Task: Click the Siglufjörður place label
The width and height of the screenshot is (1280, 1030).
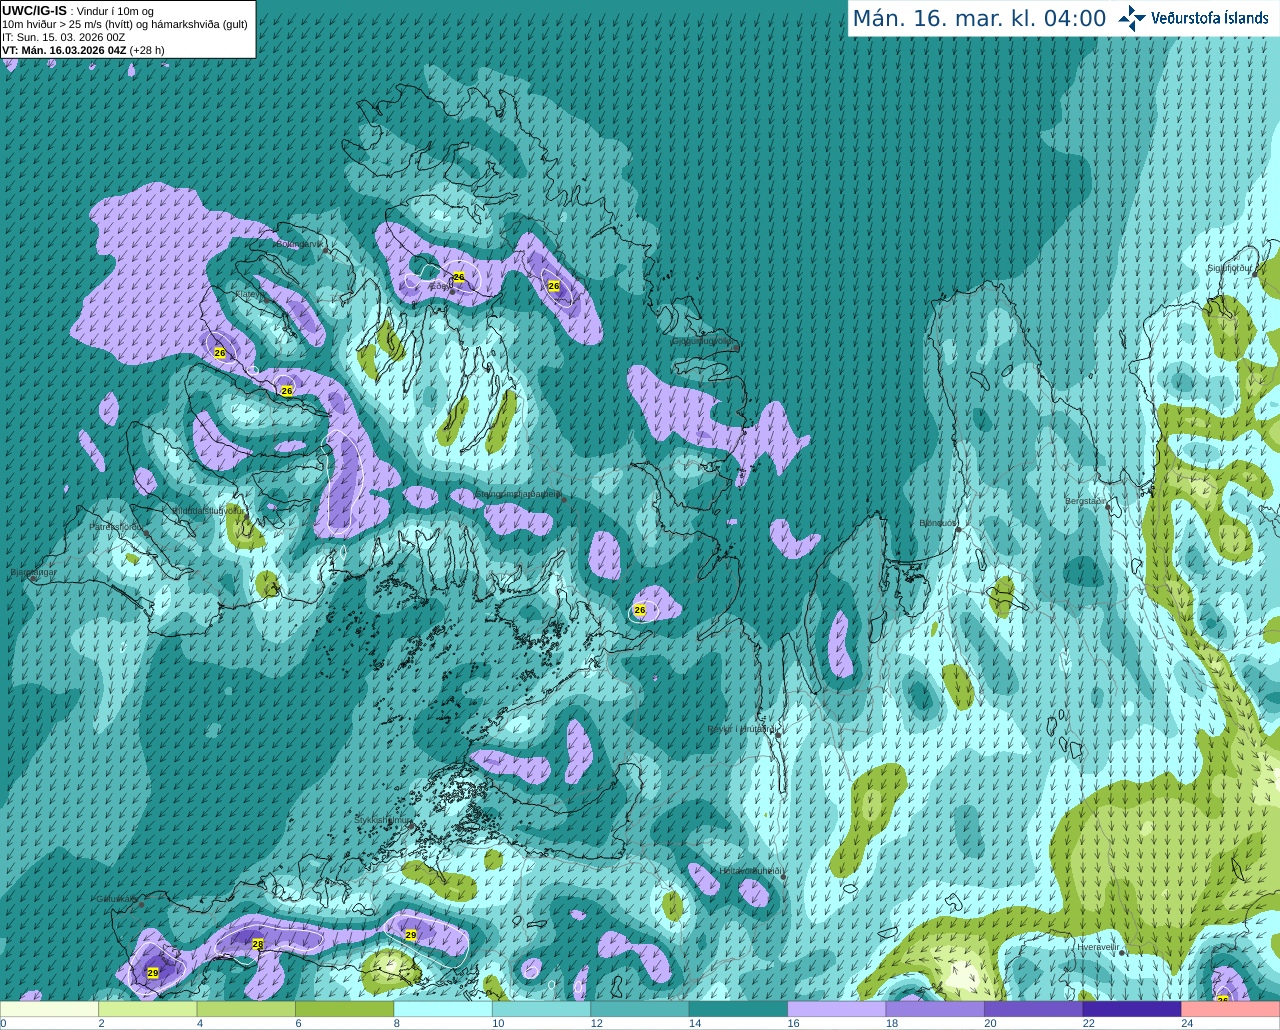Action: [x=1229, y=268]
